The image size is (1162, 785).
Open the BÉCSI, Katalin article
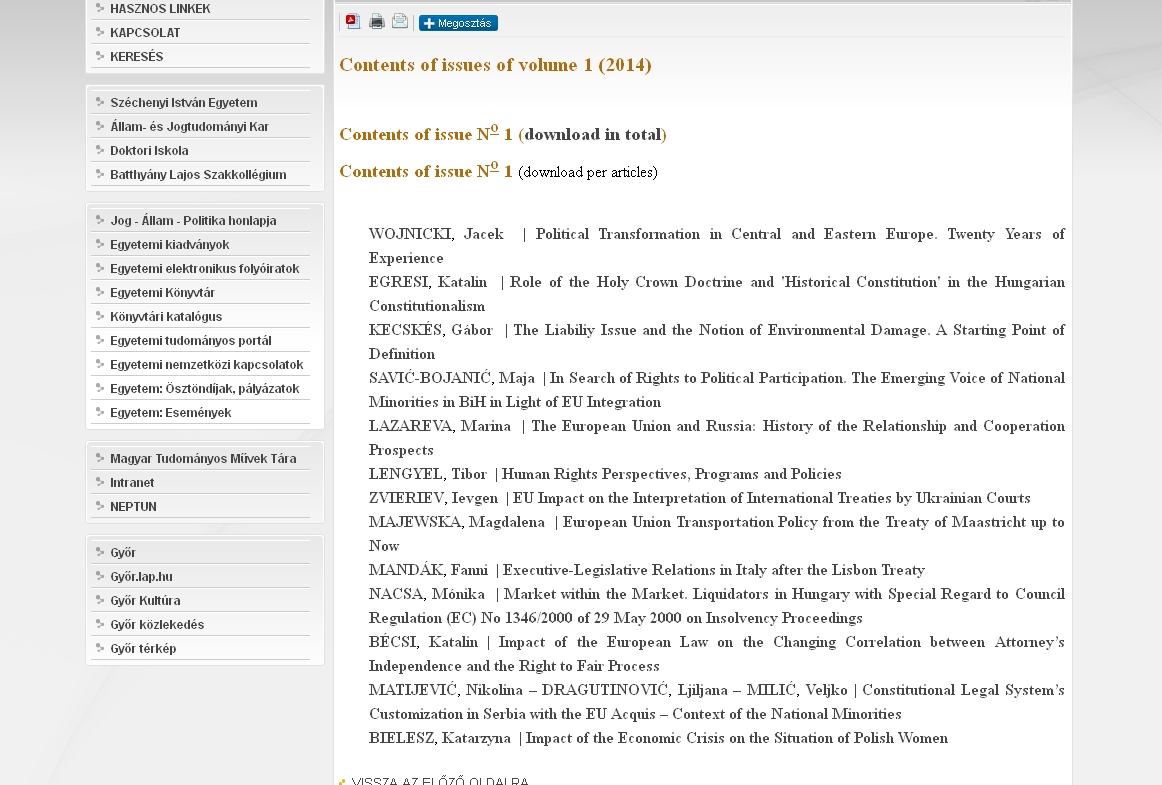pyautogui.click(x=717, y=654)
